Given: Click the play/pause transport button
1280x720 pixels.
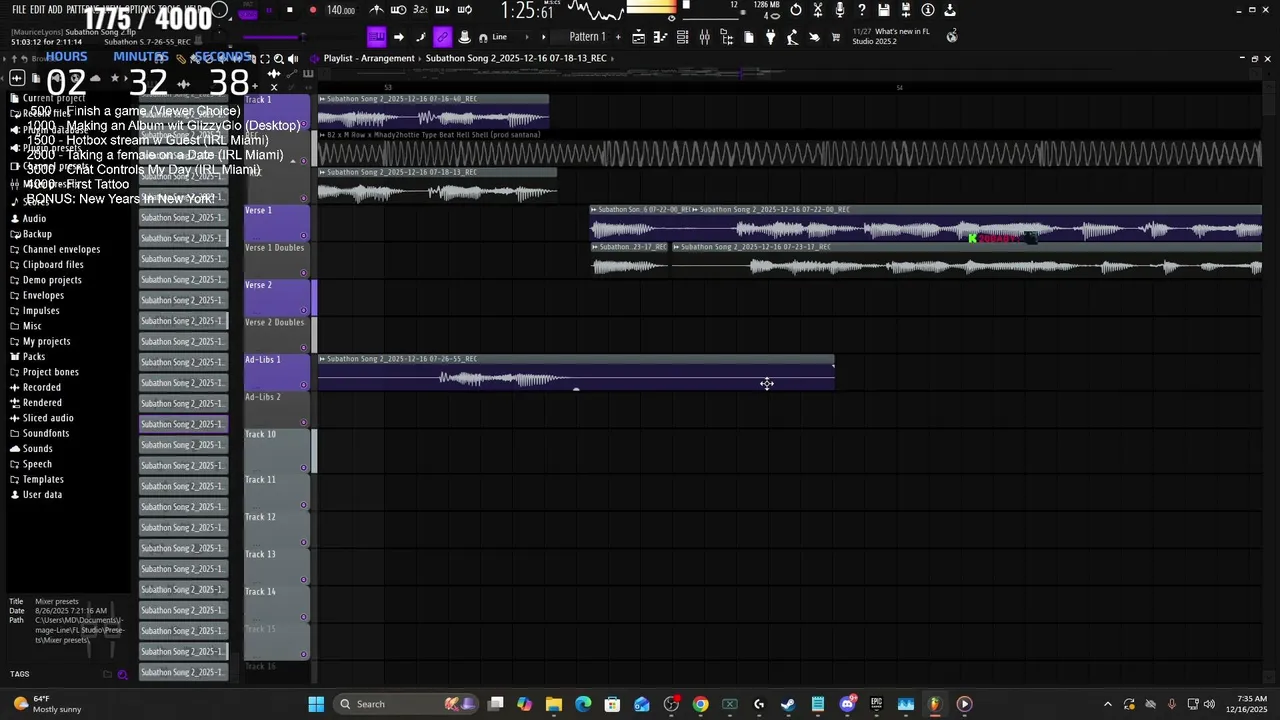Looking at the screenshot, I should pos(268,10).
